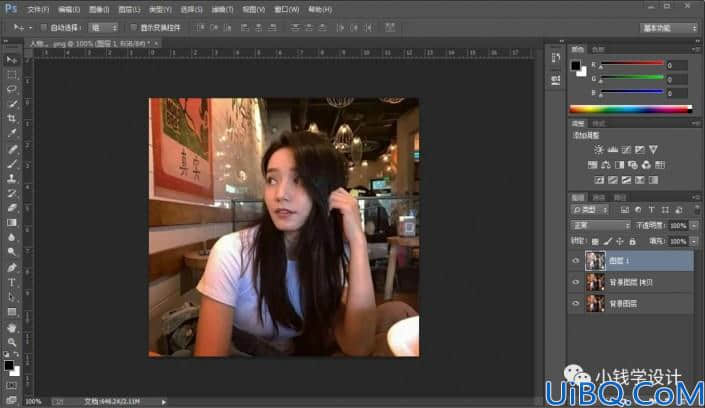Select the Dodge tool

12,252
